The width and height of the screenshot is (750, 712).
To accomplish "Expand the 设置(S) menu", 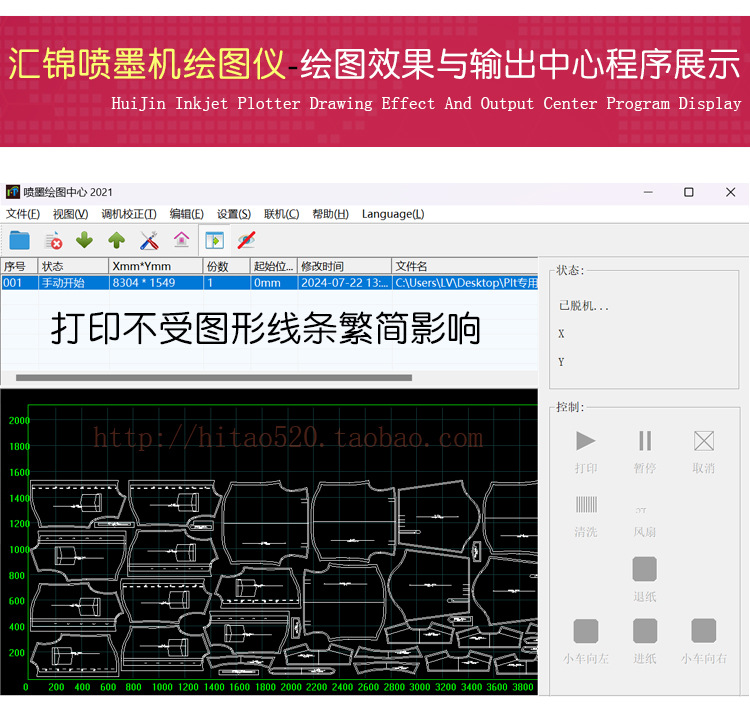I will [x=234, y=214].
